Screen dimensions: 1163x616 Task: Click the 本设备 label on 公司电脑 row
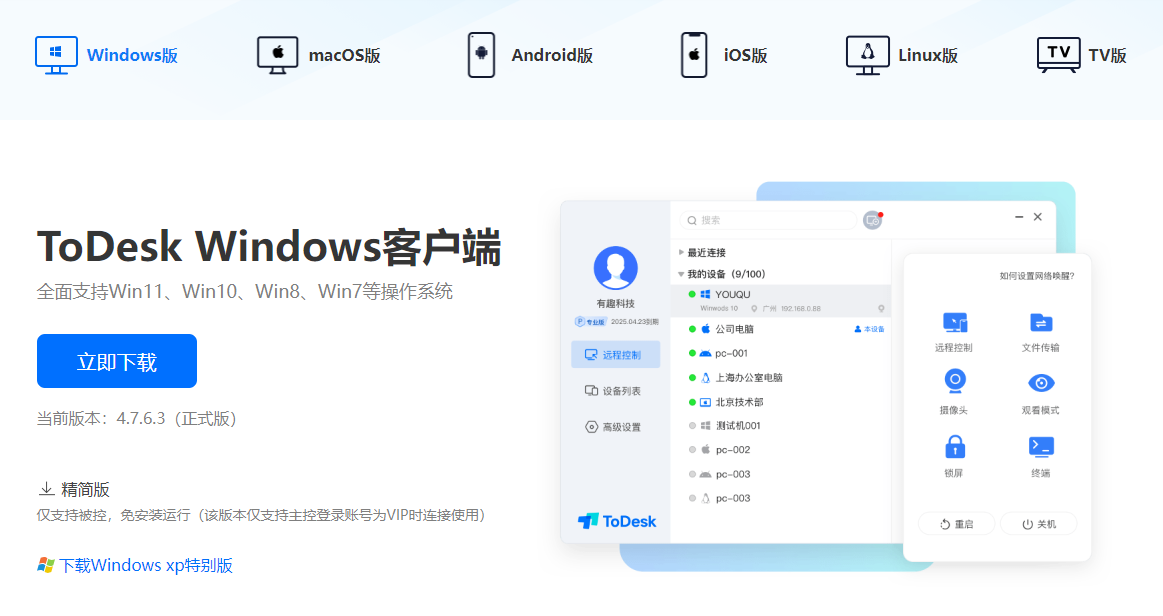pyautogui.click(x=869, y=329)
